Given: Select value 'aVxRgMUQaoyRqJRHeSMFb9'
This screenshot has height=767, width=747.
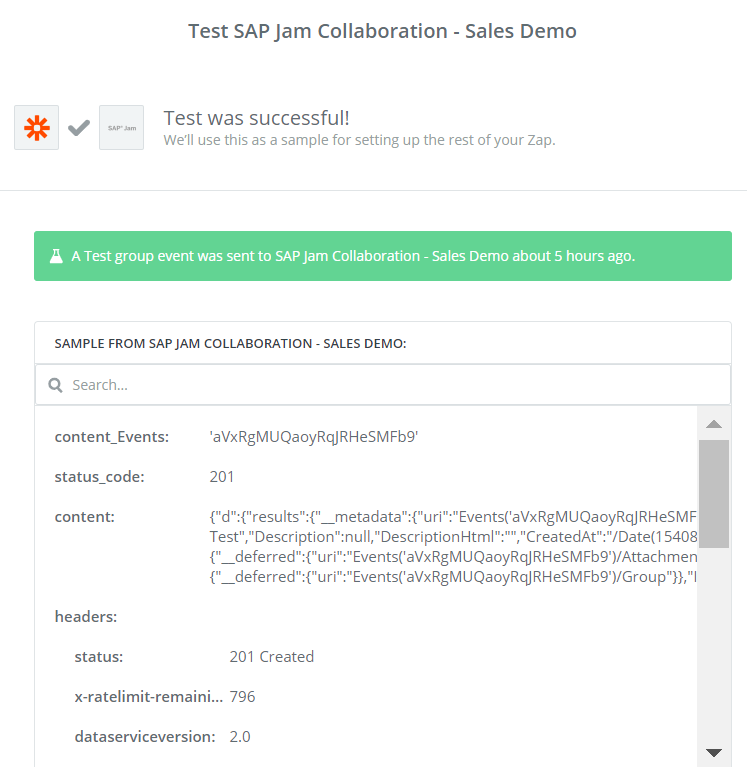Looking at the screenshot, I should click(314, 437).
